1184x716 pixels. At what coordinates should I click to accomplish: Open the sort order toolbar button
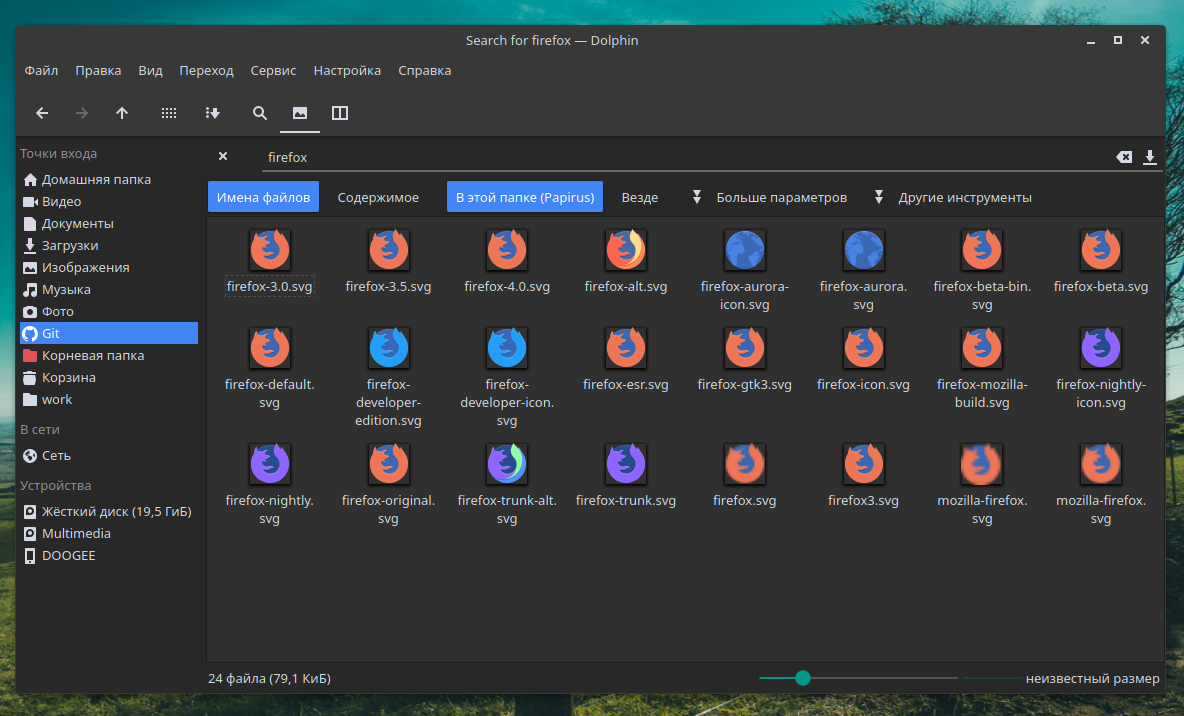click(212, 113)
